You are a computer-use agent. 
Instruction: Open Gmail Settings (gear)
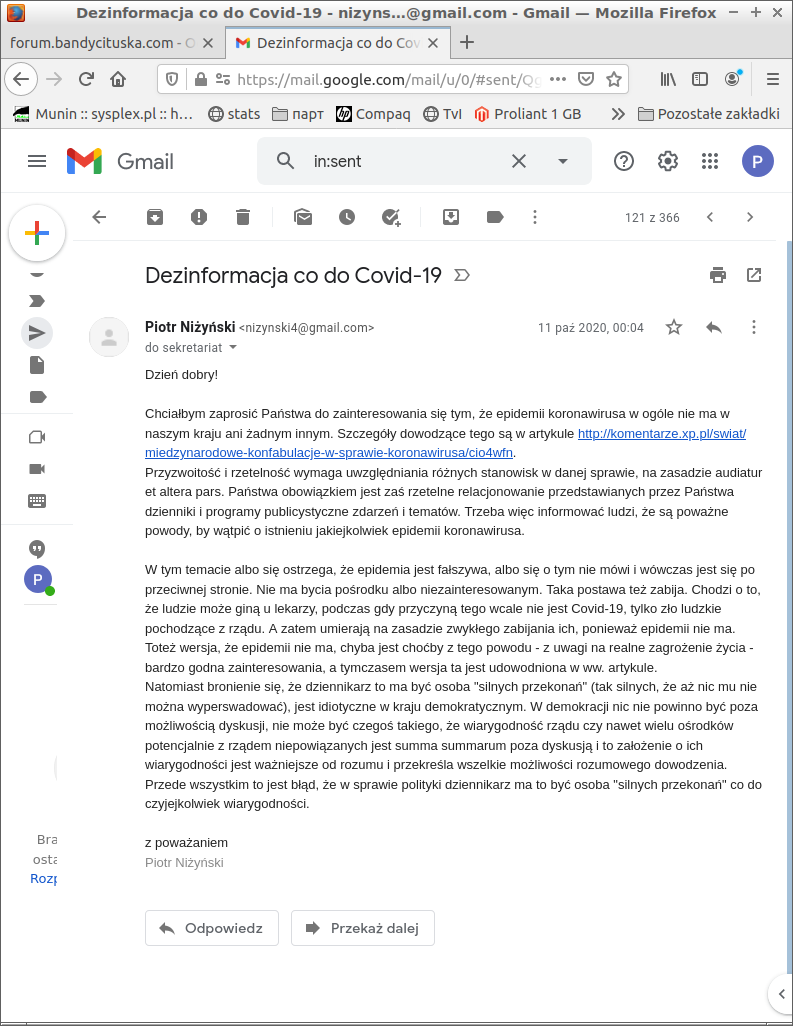(x=667, y=161)
